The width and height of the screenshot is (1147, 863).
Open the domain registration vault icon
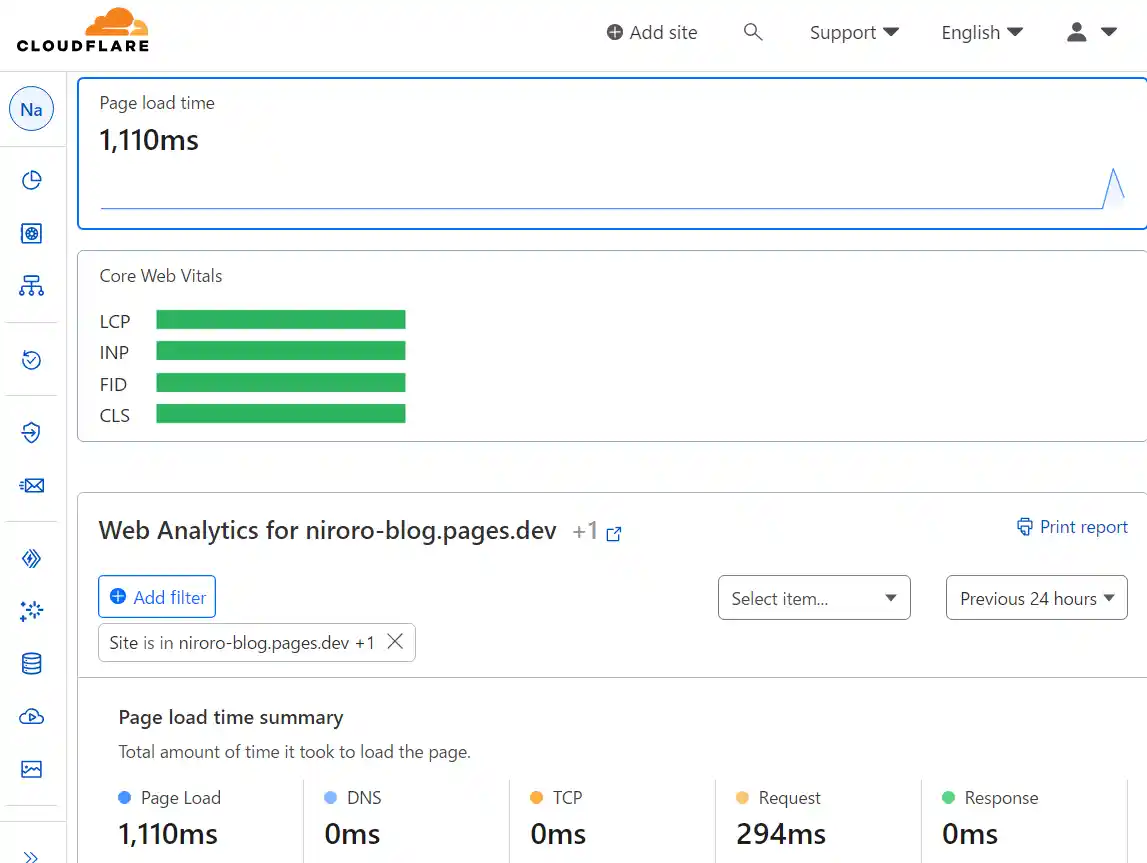[31, 232]
